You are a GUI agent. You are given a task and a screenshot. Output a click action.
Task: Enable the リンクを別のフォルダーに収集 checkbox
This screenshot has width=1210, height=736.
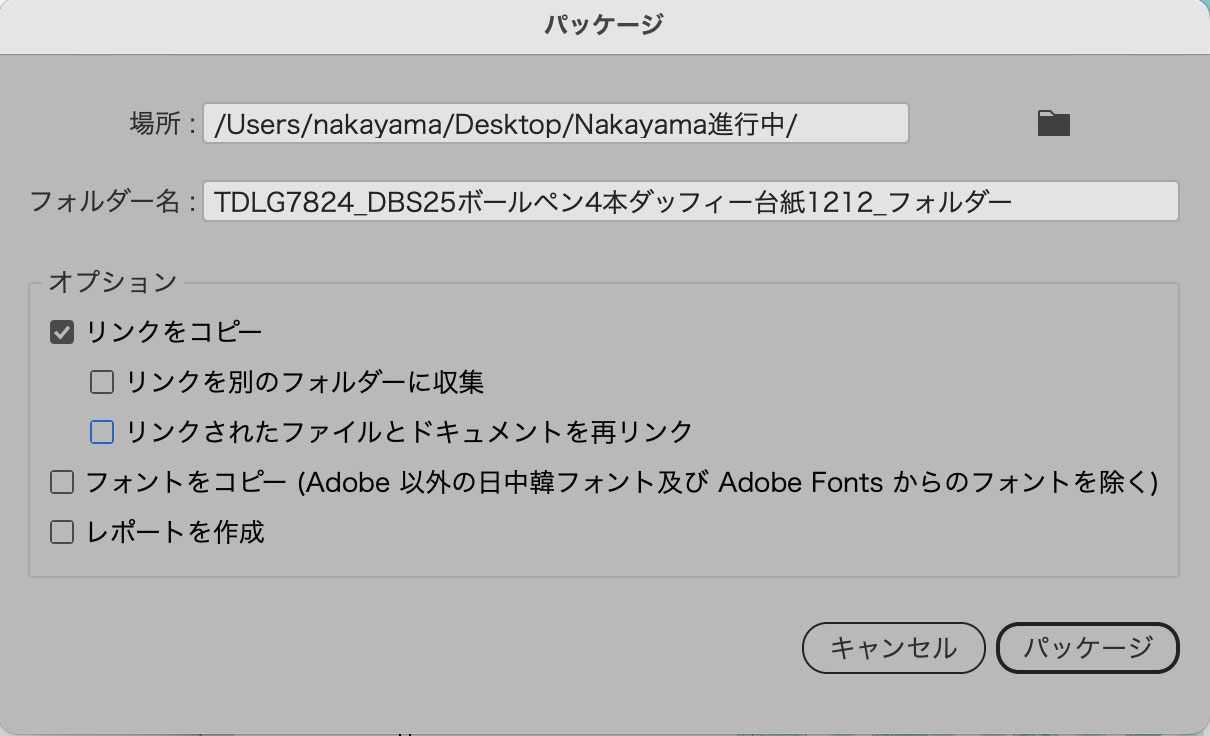102,382
